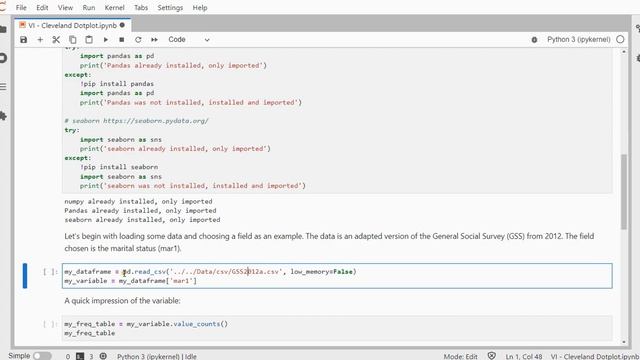Cut selected cell with the scissors icon
This screenshot has width=640, height=360.
pyautogui.click(x=56, y=40)
